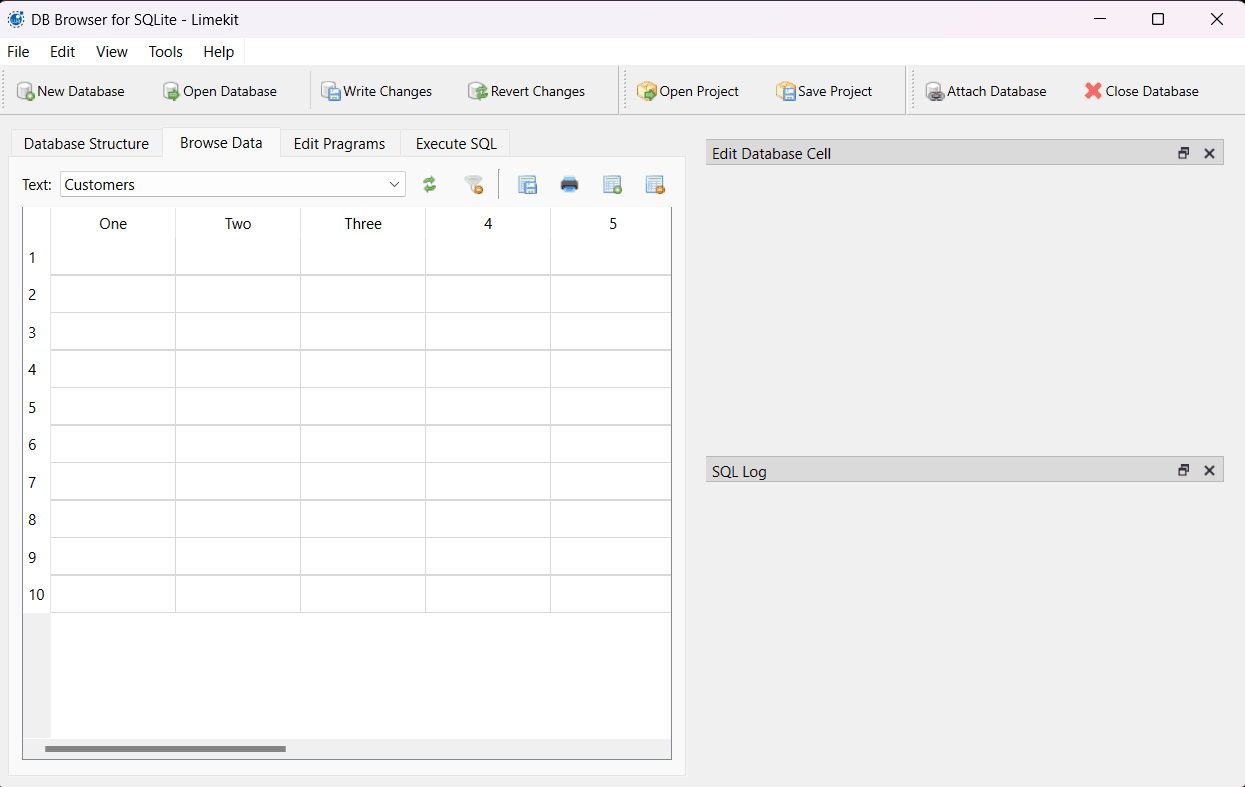1245x787 pixels.
Task: Click the green refresh table data icon
Action: pos(430,184)
